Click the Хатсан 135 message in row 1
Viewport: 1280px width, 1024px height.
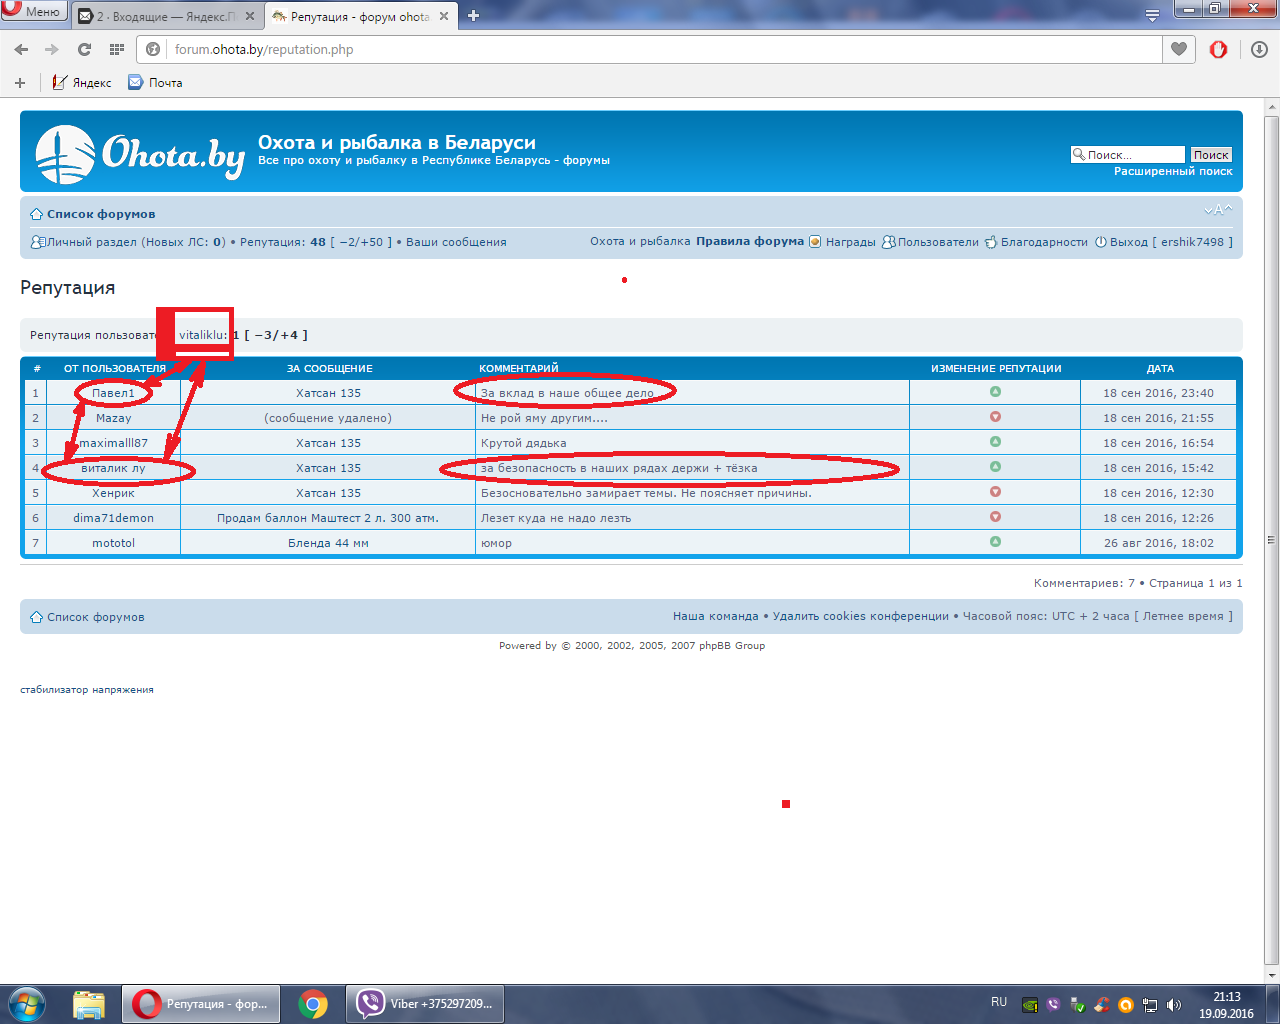[x=328, y=393]
